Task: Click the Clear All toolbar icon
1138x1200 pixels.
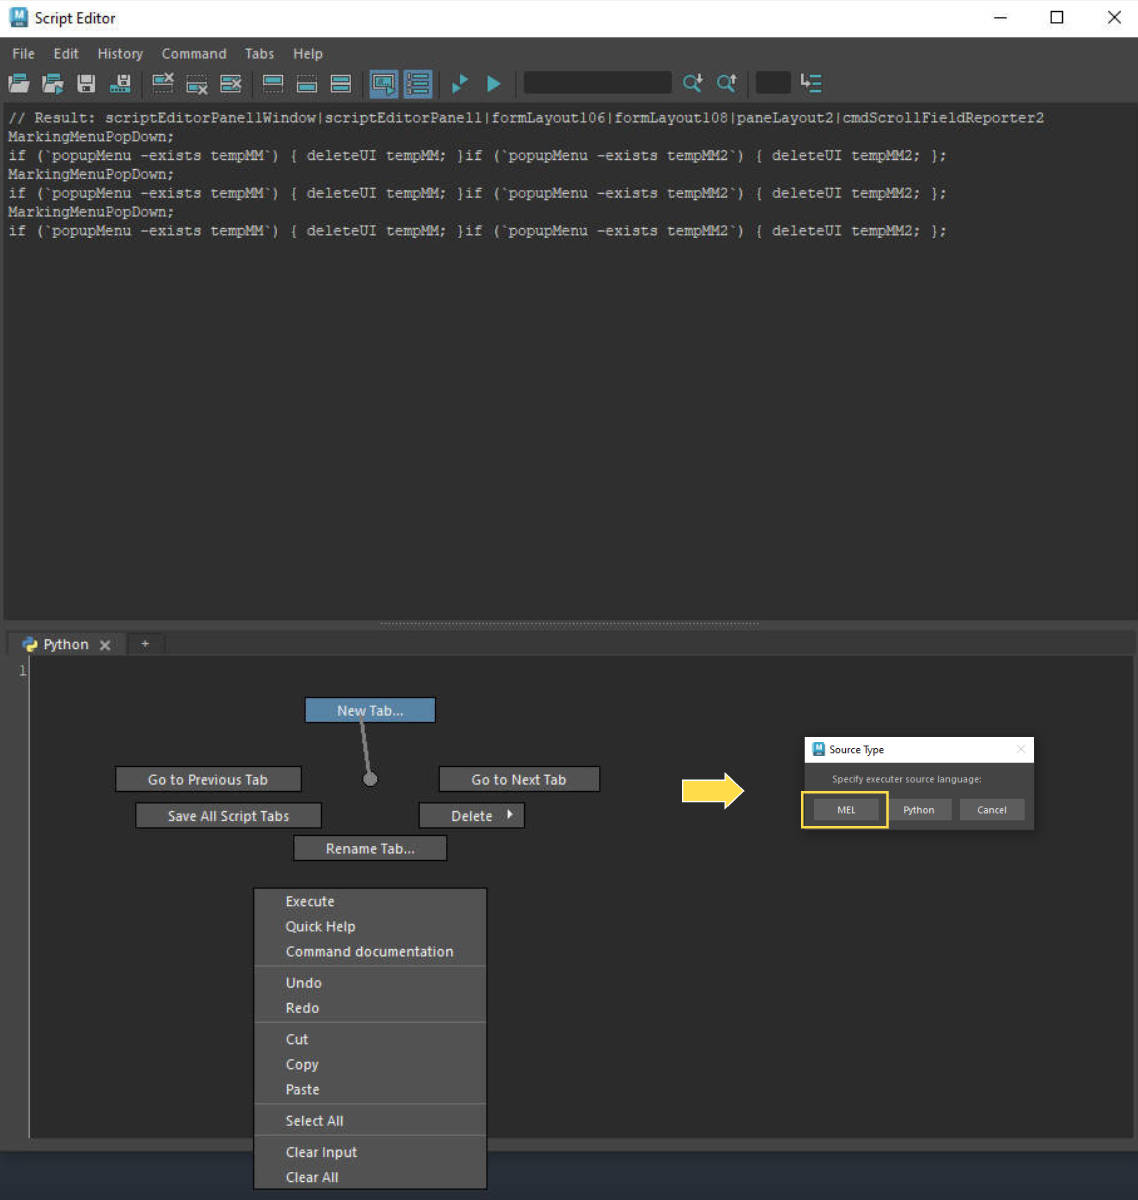Action: pyautogui.click(x=231, y=83)
